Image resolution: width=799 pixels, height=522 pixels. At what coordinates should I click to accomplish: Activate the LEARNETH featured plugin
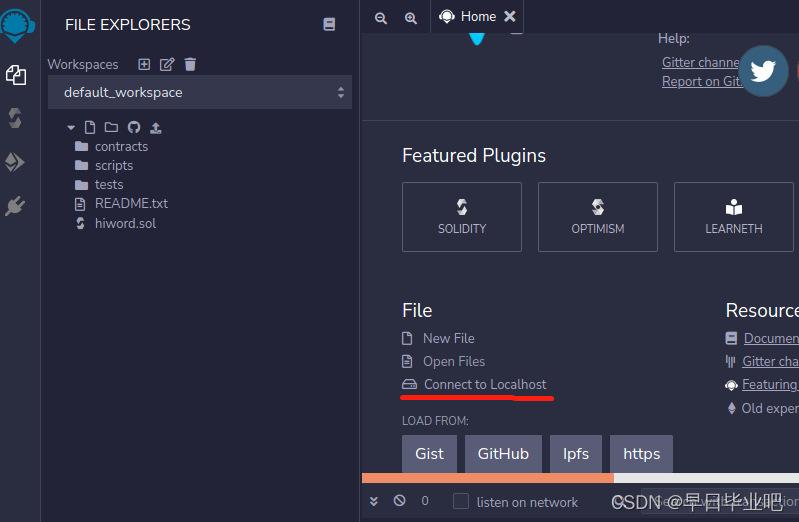(734, 217)
